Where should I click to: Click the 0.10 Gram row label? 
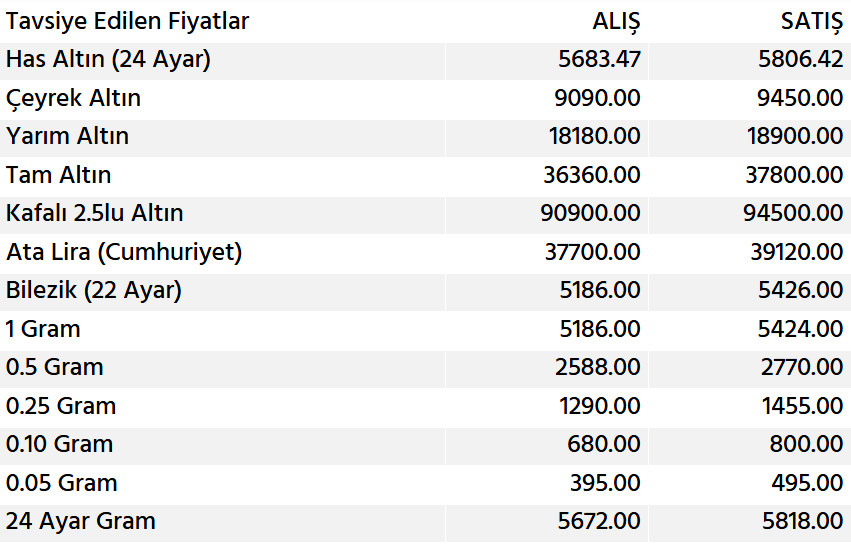(x=59, y=444)
